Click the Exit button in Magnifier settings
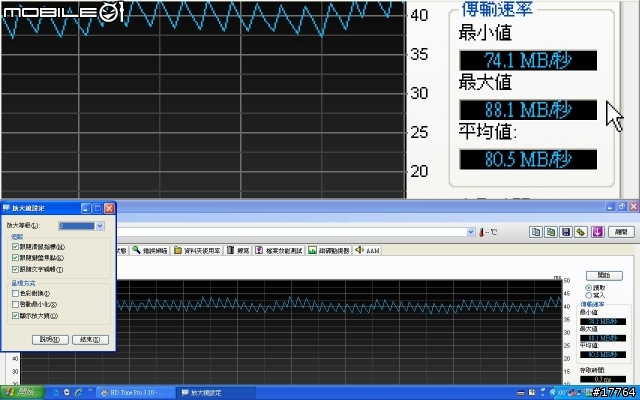The image size is (640, 400). pyautogui.click(x=90, y=340)
